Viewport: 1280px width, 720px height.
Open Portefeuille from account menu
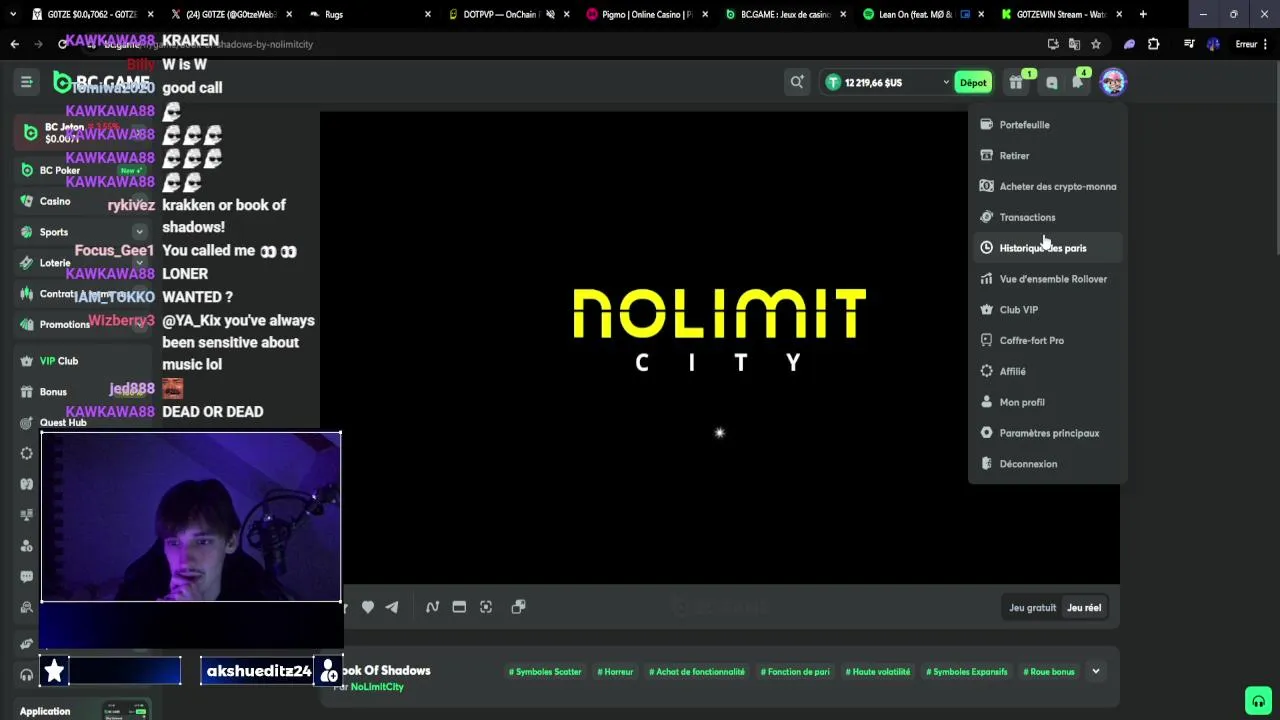[x=1047, y=125]
